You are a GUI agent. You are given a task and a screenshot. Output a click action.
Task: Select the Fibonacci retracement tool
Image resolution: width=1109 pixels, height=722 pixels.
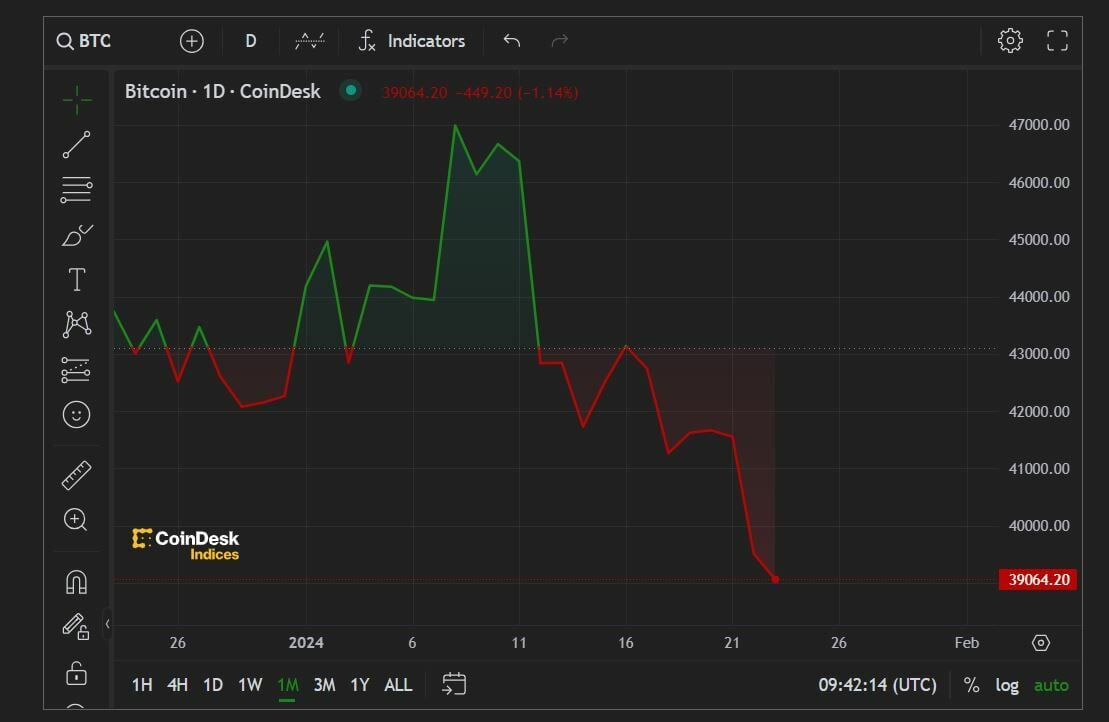(76, 189)
